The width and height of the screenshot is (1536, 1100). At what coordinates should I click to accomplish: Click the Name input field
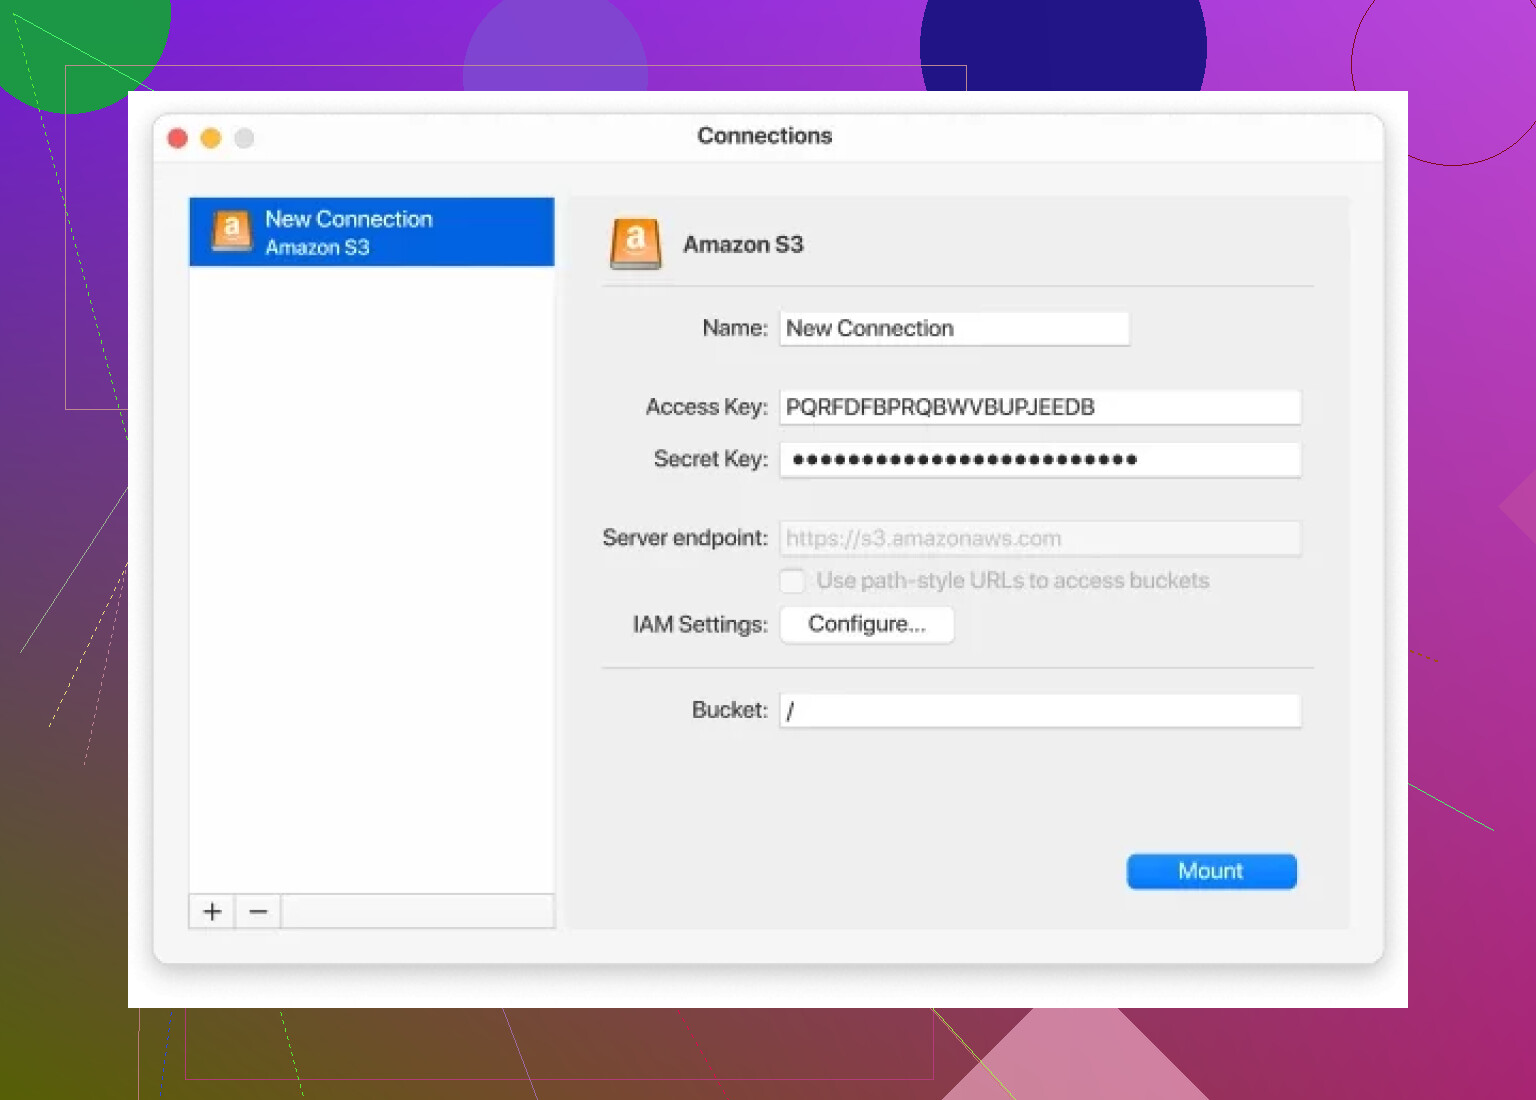click(x=955, y=328)
